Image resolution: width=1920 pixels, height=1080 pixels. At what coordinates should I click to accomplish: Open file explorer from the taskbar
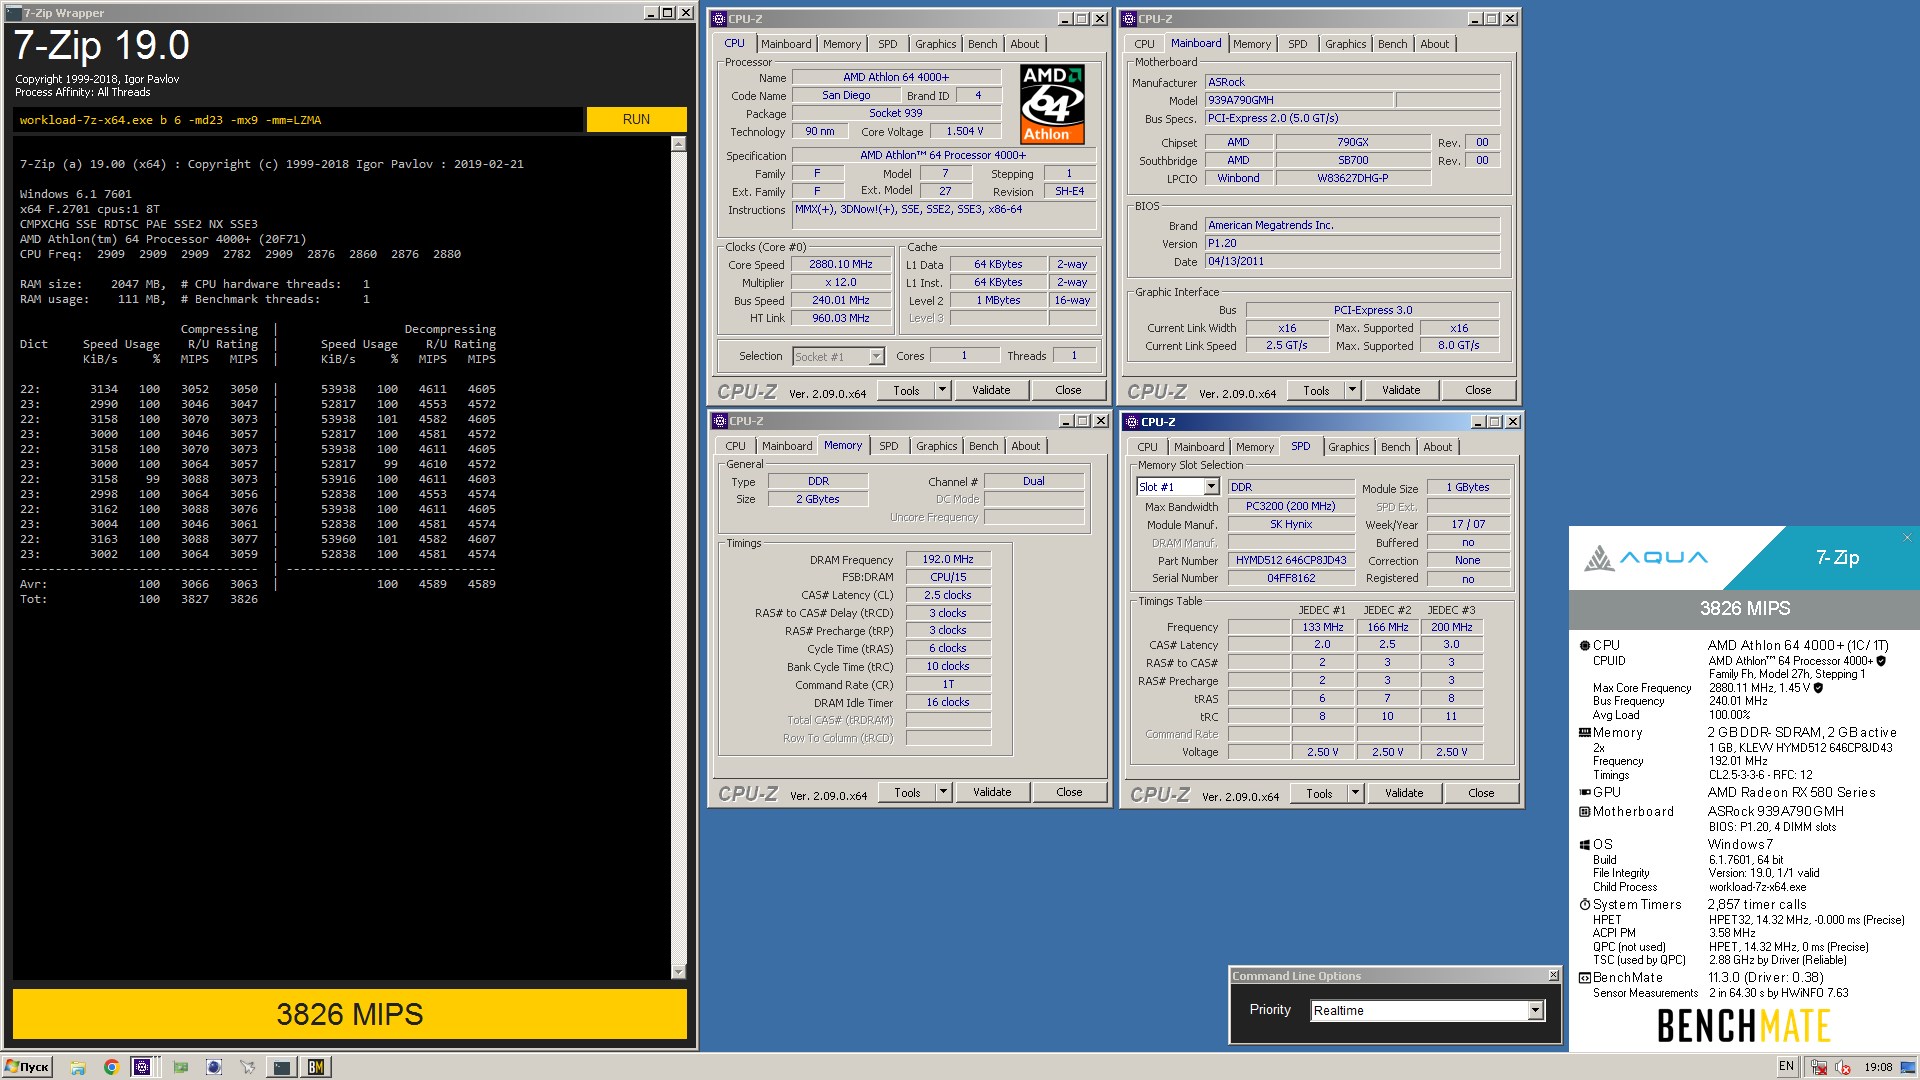point(78,1067)
